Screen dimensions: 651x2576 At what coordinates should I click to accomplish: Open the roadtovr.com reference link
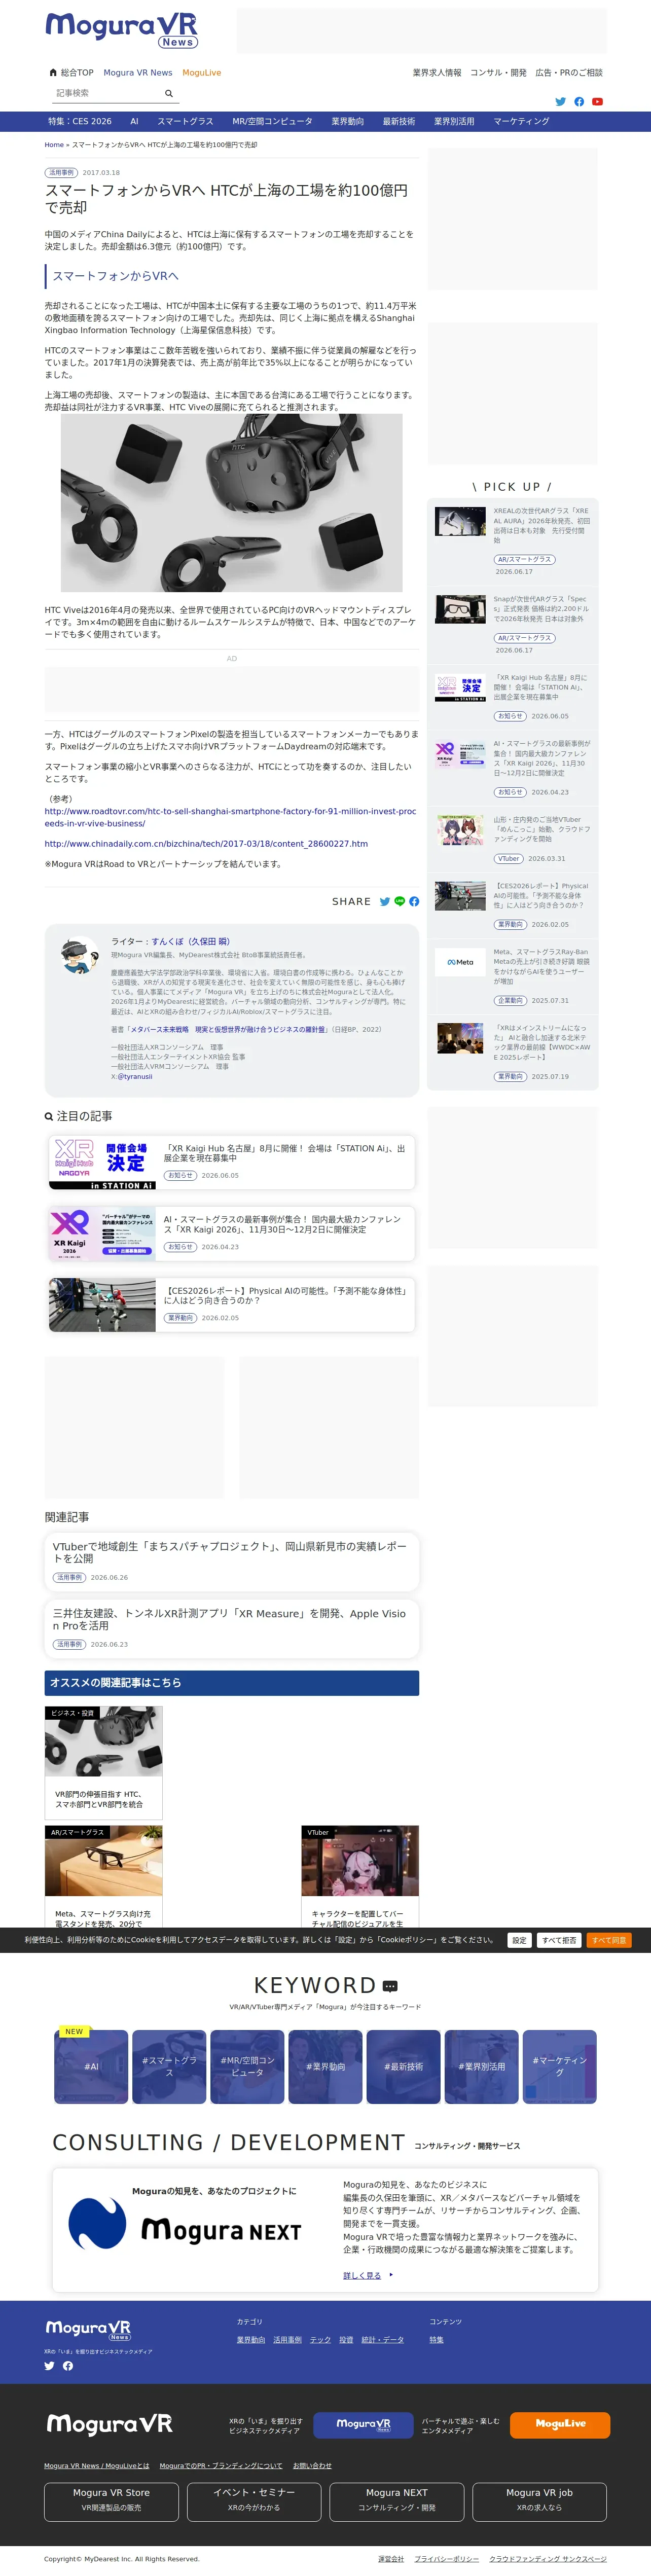point(230,817)
